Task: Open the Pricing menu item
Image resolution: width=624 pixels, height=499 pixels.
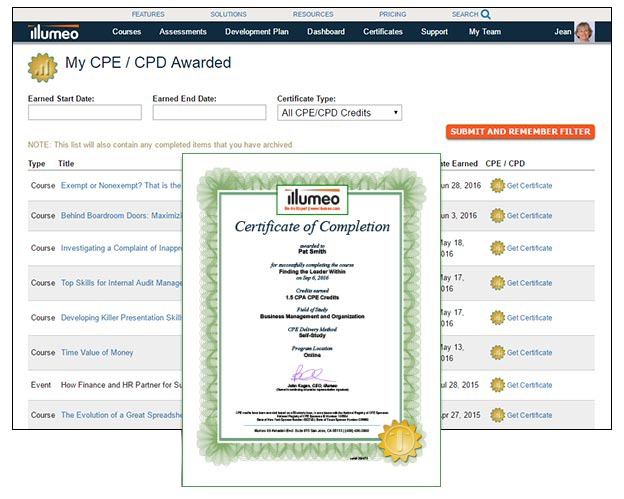Action: [x=392, y=14]
